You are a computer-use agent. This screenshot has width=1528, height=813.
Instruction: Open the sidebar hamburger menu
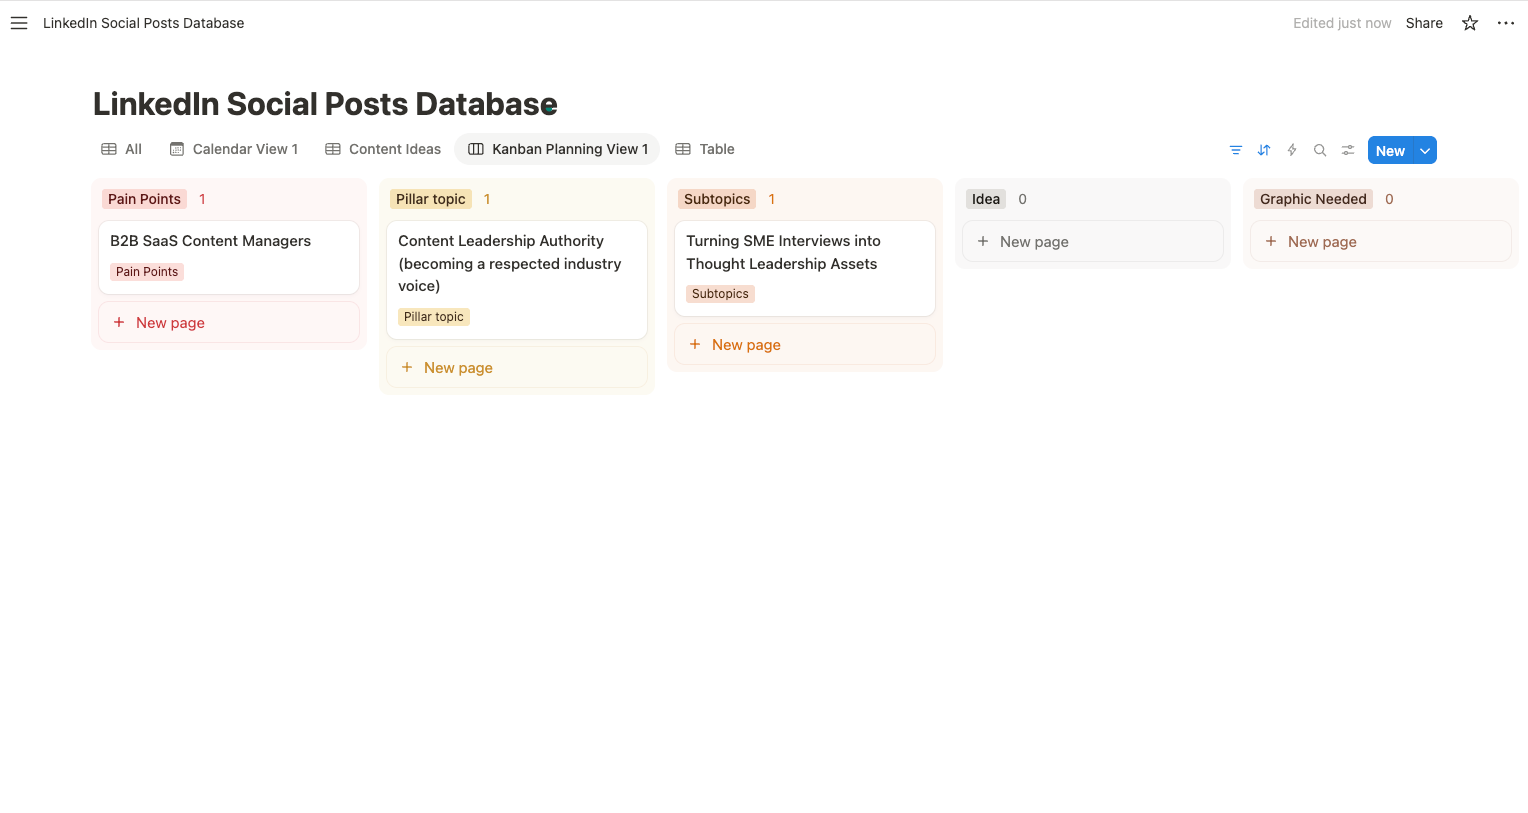(x=19, y=23)
